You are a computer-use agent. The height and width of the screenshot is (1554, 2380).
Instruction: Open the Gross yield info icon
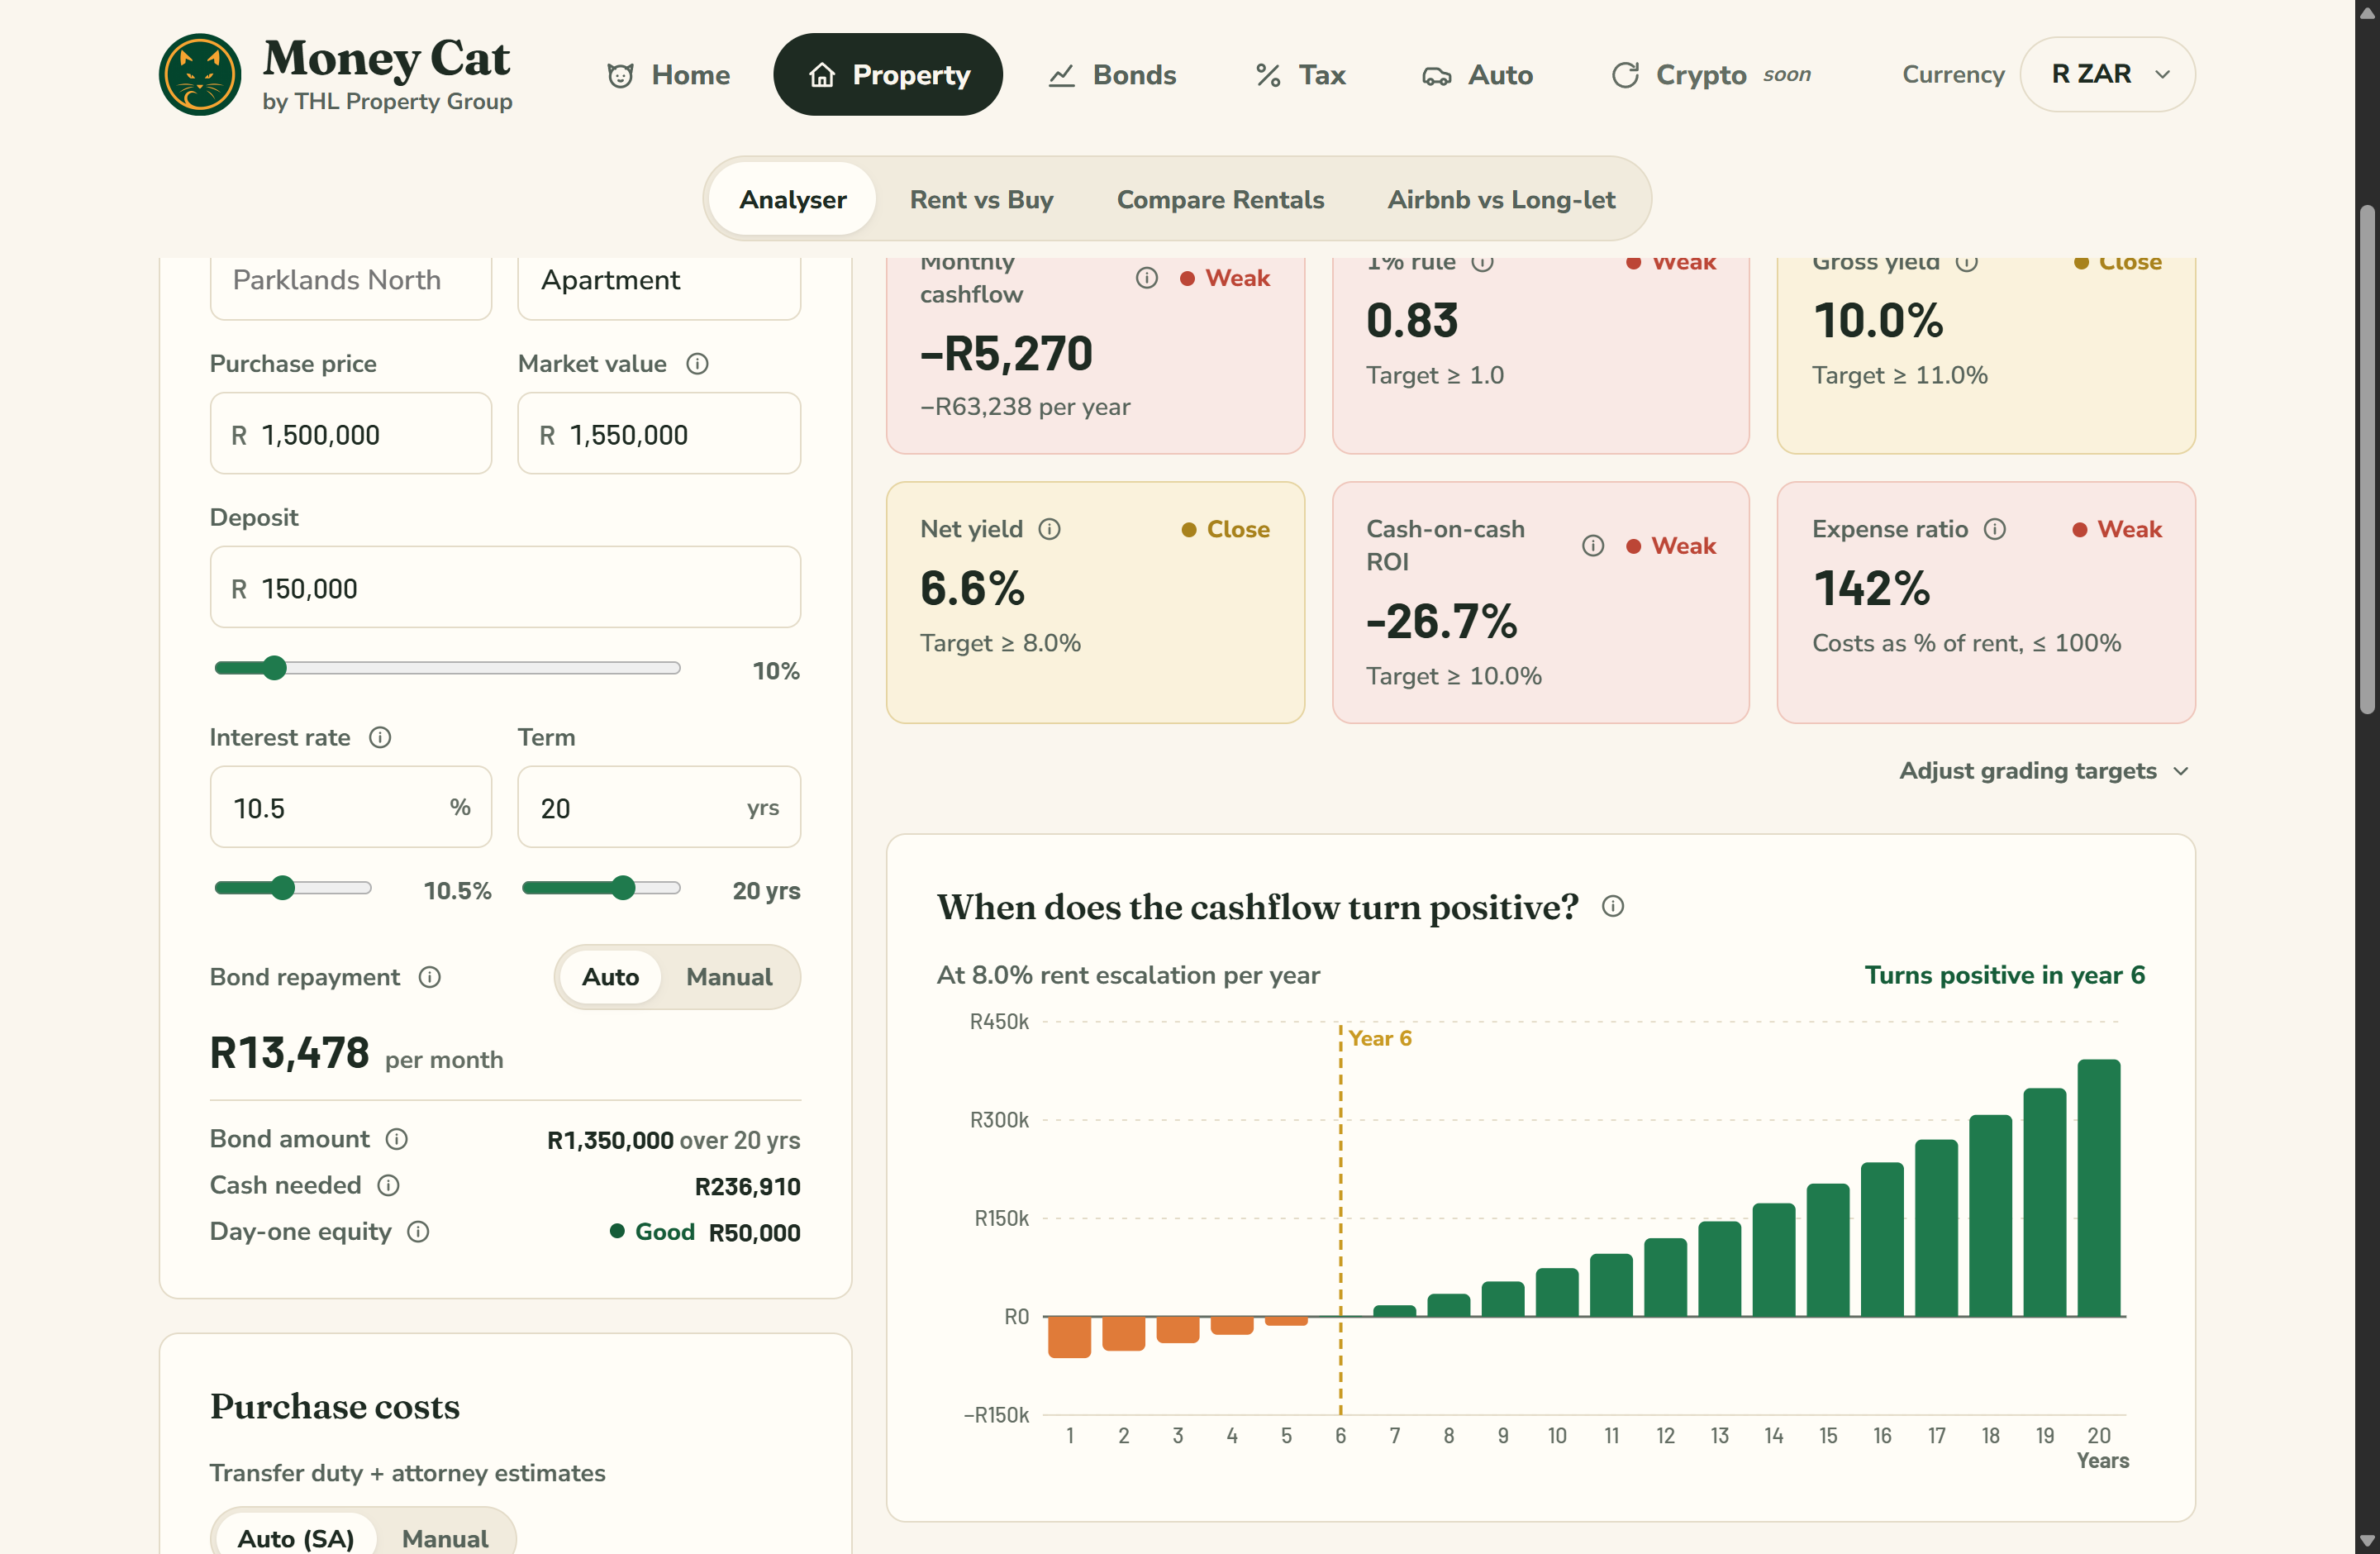point(1966,262)
